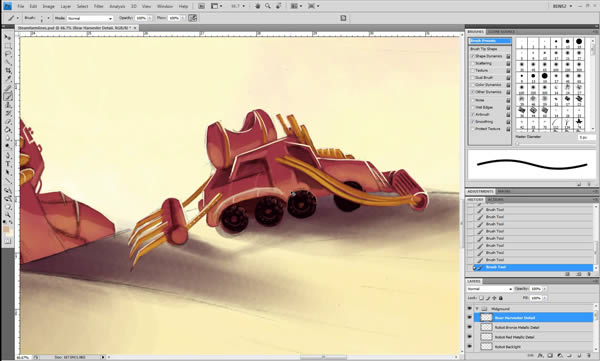Open the Fill arrow in Layers panel
The height and width of the screenshot is (361, 600).
tap(545, 298)
